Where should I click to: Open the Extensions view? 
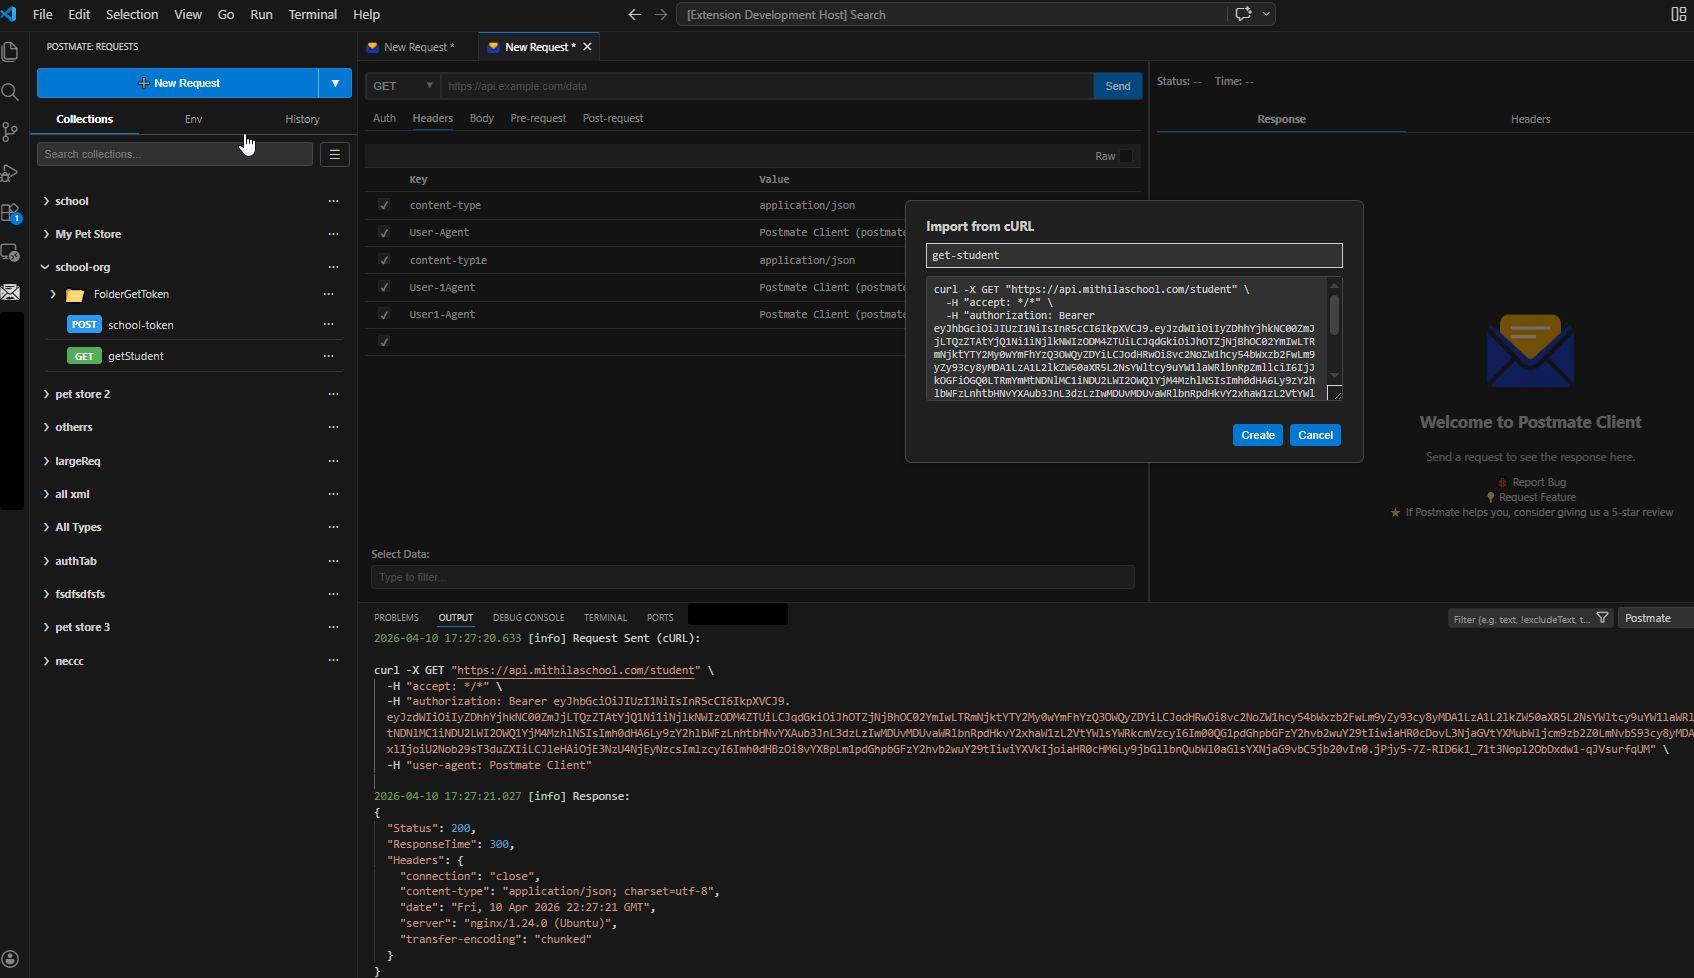click(x=11, y=212)
